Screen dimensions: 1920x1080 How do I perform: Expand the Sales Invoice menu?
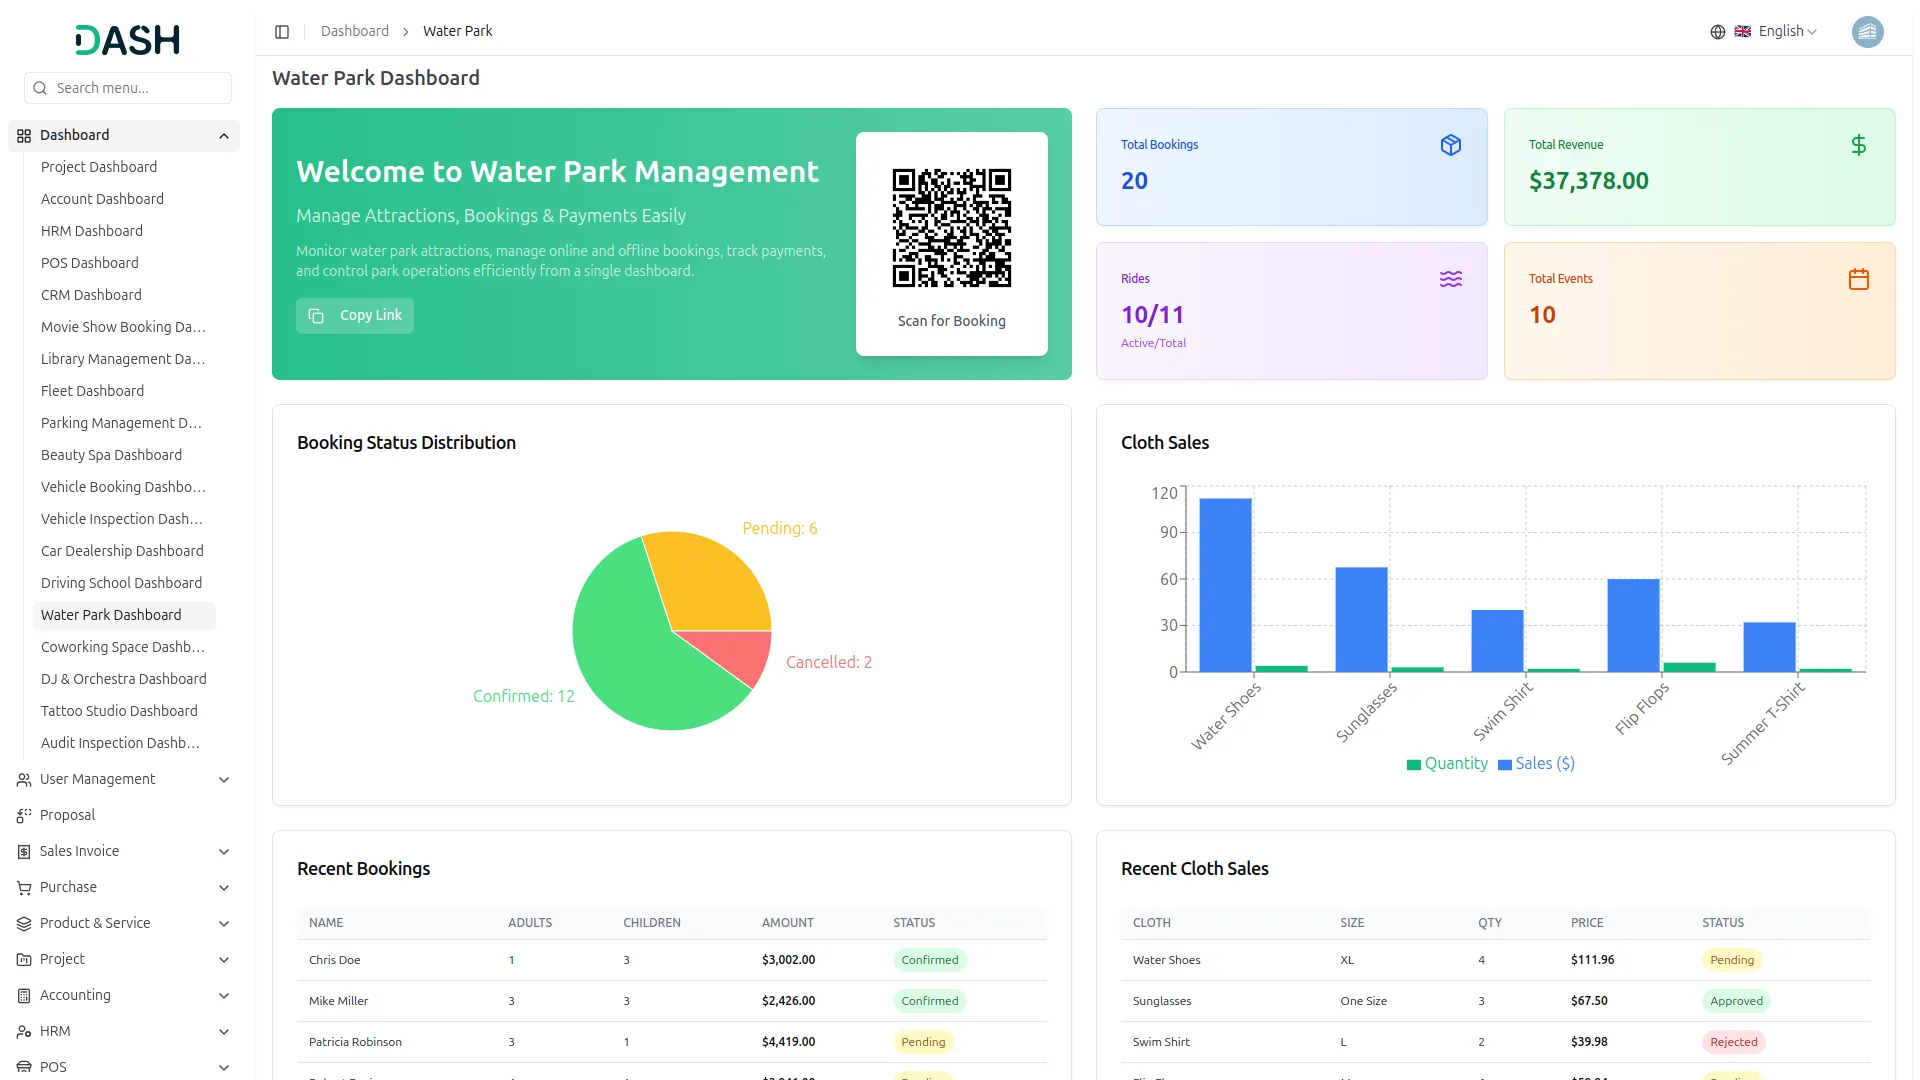pyautogui.click(x=224, y=852)
